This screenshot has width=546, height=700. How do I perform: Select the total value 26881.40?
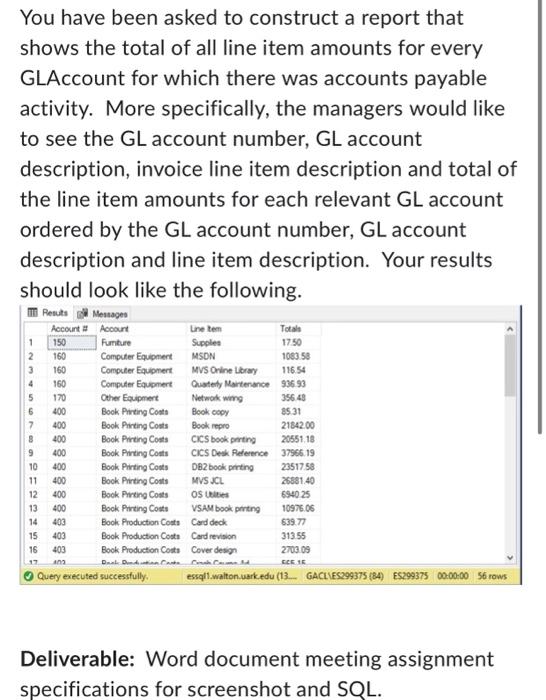pos(298,481)
